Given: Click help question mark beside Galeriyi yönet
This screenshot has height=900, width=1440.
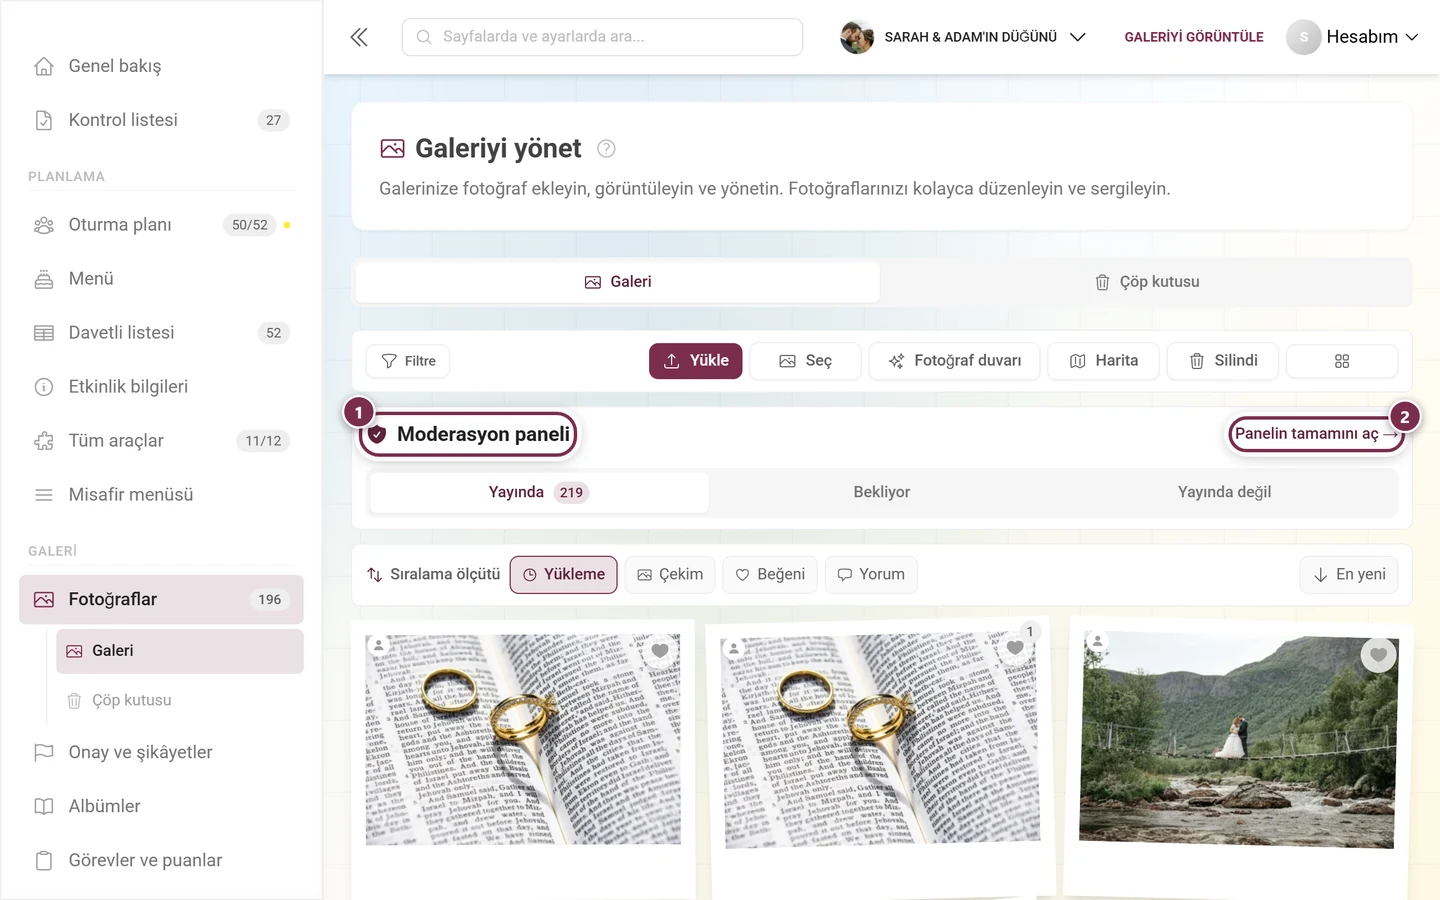Looking at the screenshot, I should (x=606, y=148).
